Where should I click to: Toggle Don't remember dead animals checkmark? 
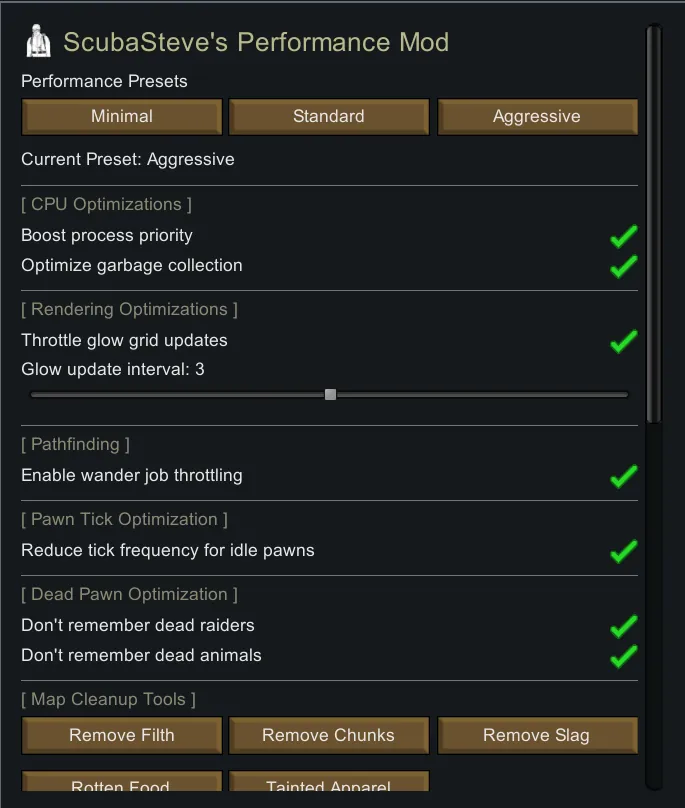(x=624, y=656)
